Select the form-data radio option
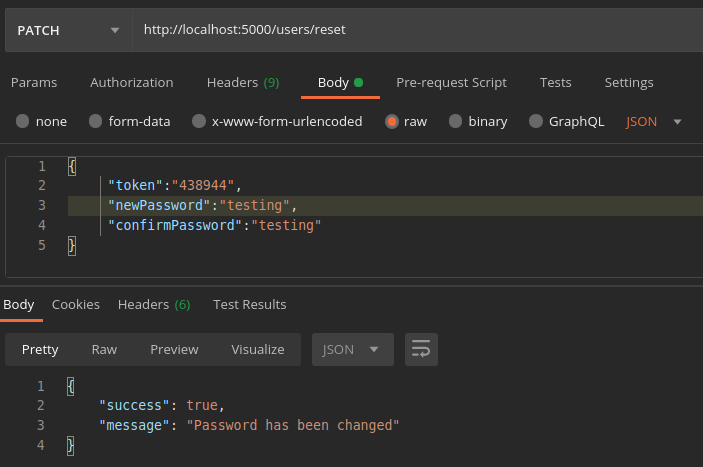Screen dimensions: 703x467 [96, 121]
